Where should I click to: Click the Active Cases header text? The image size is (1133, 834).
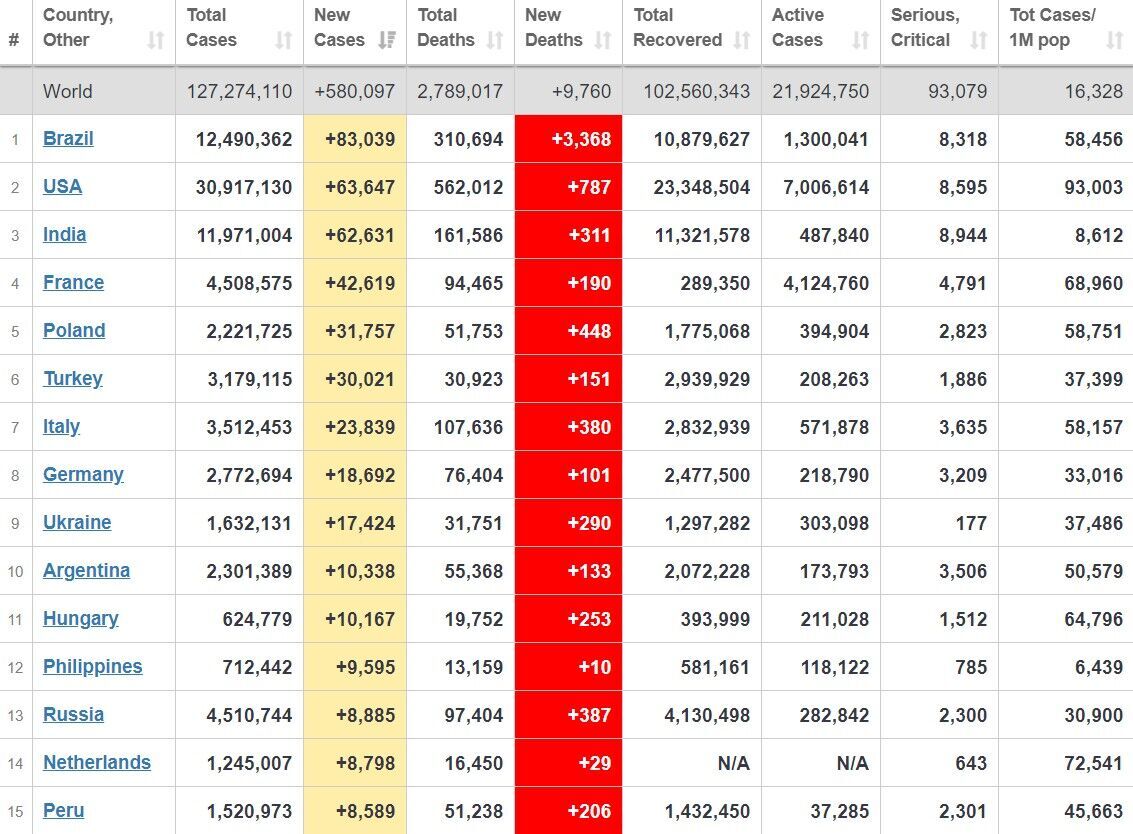(x=798, y=27)
